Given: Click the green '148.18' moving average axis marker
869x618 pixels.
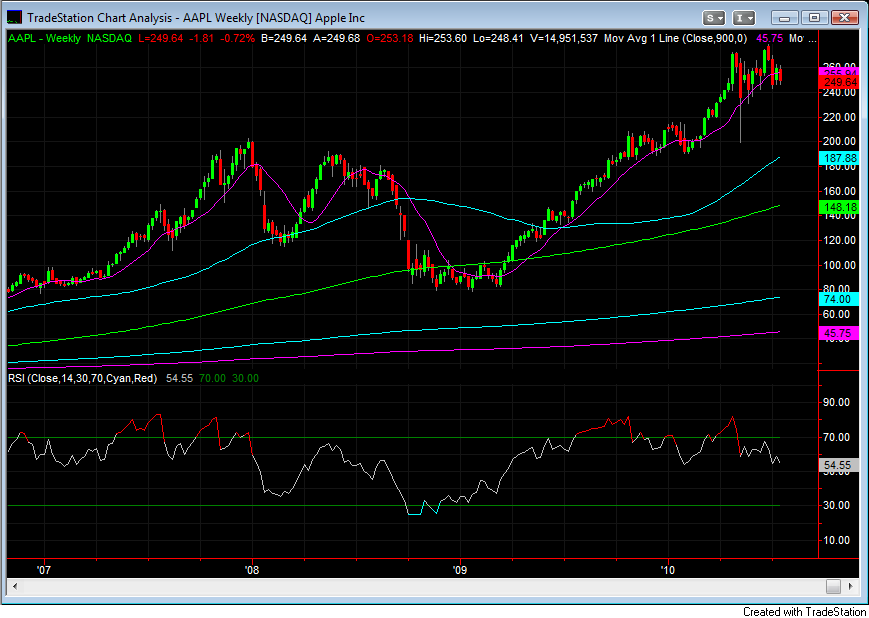Looking at the screenshot, I should (x=839, y=207).
